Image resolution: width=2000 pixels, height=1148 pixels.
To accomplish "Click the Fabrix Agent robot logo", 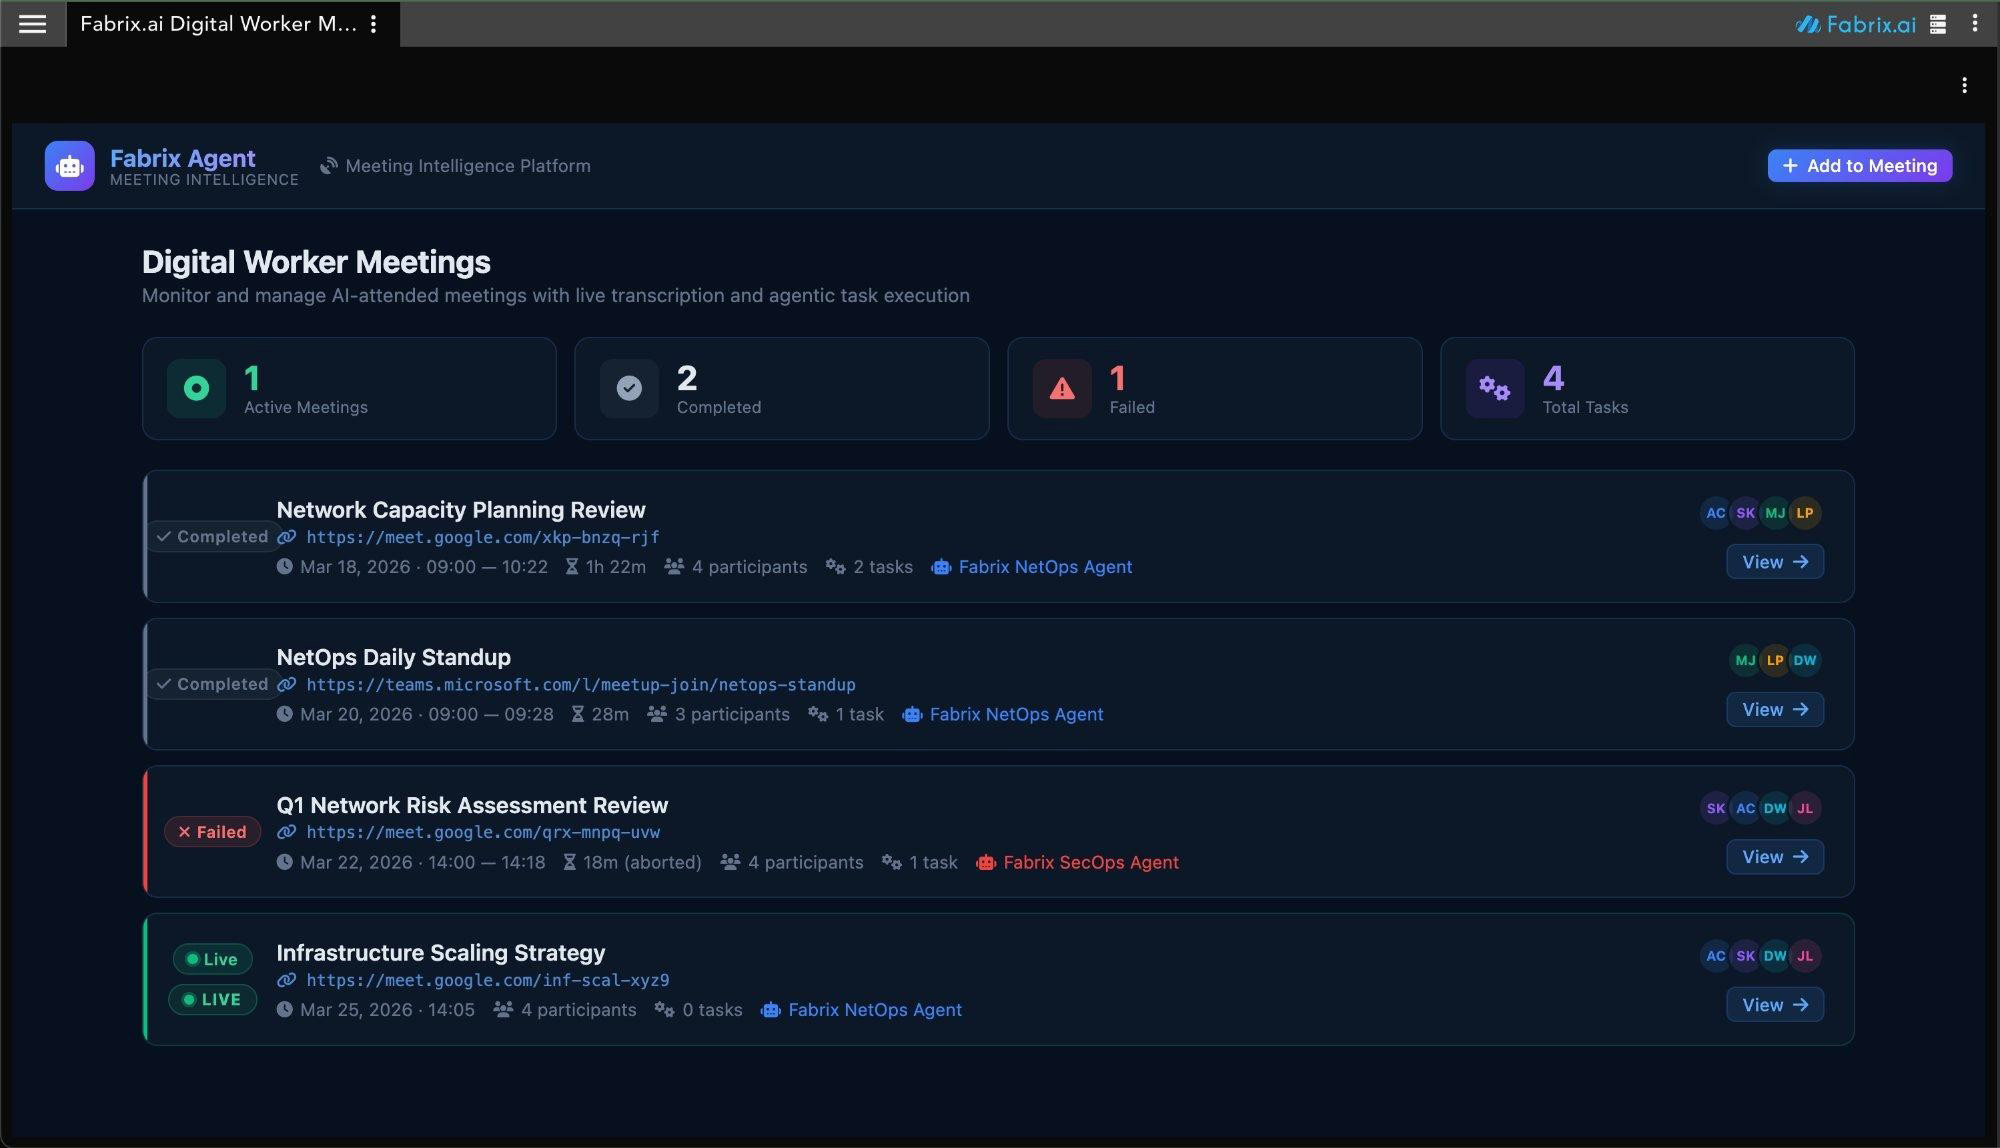I will click(69, 166).
